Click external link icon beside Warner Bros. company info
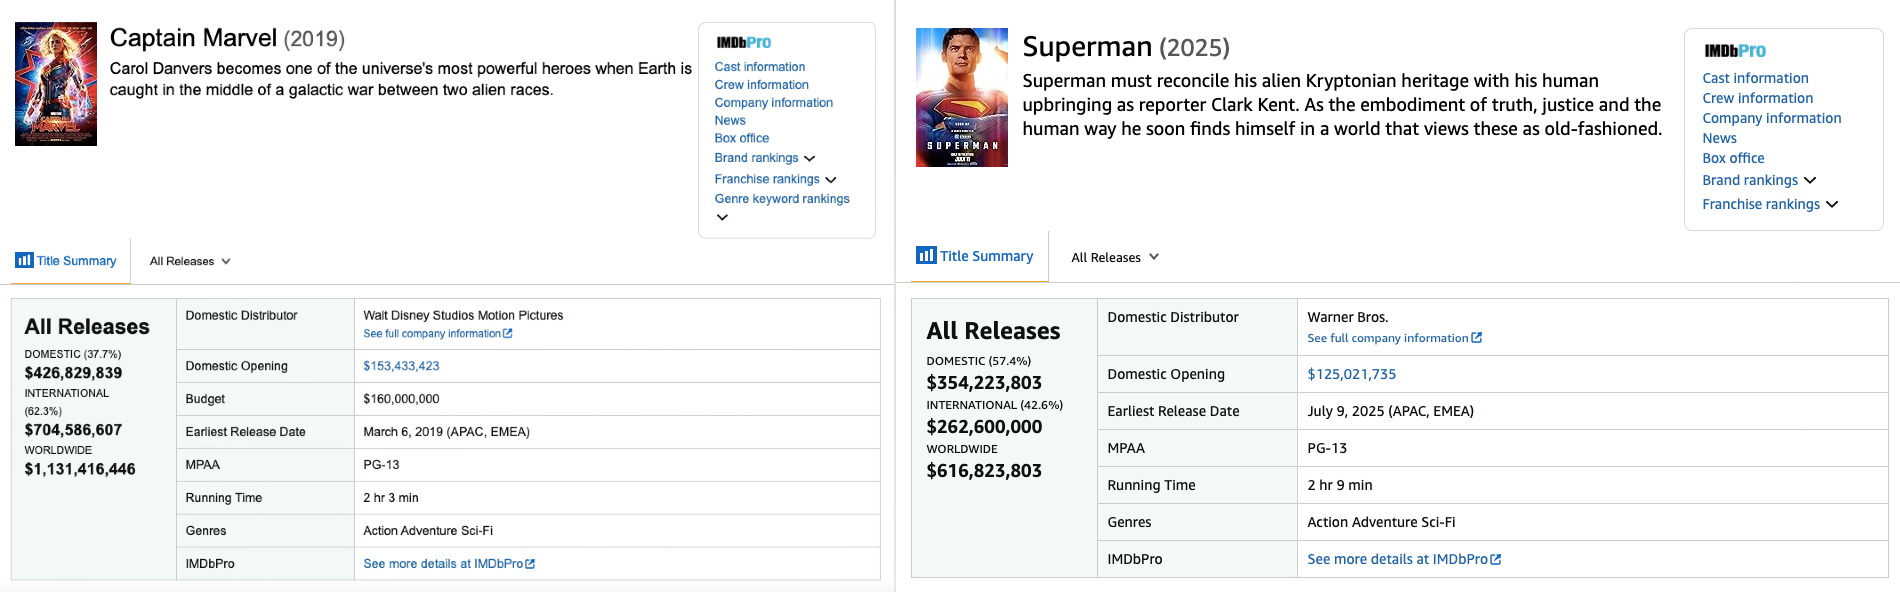Screen dimensions: 1900x592 click(x=1477, y=338)
